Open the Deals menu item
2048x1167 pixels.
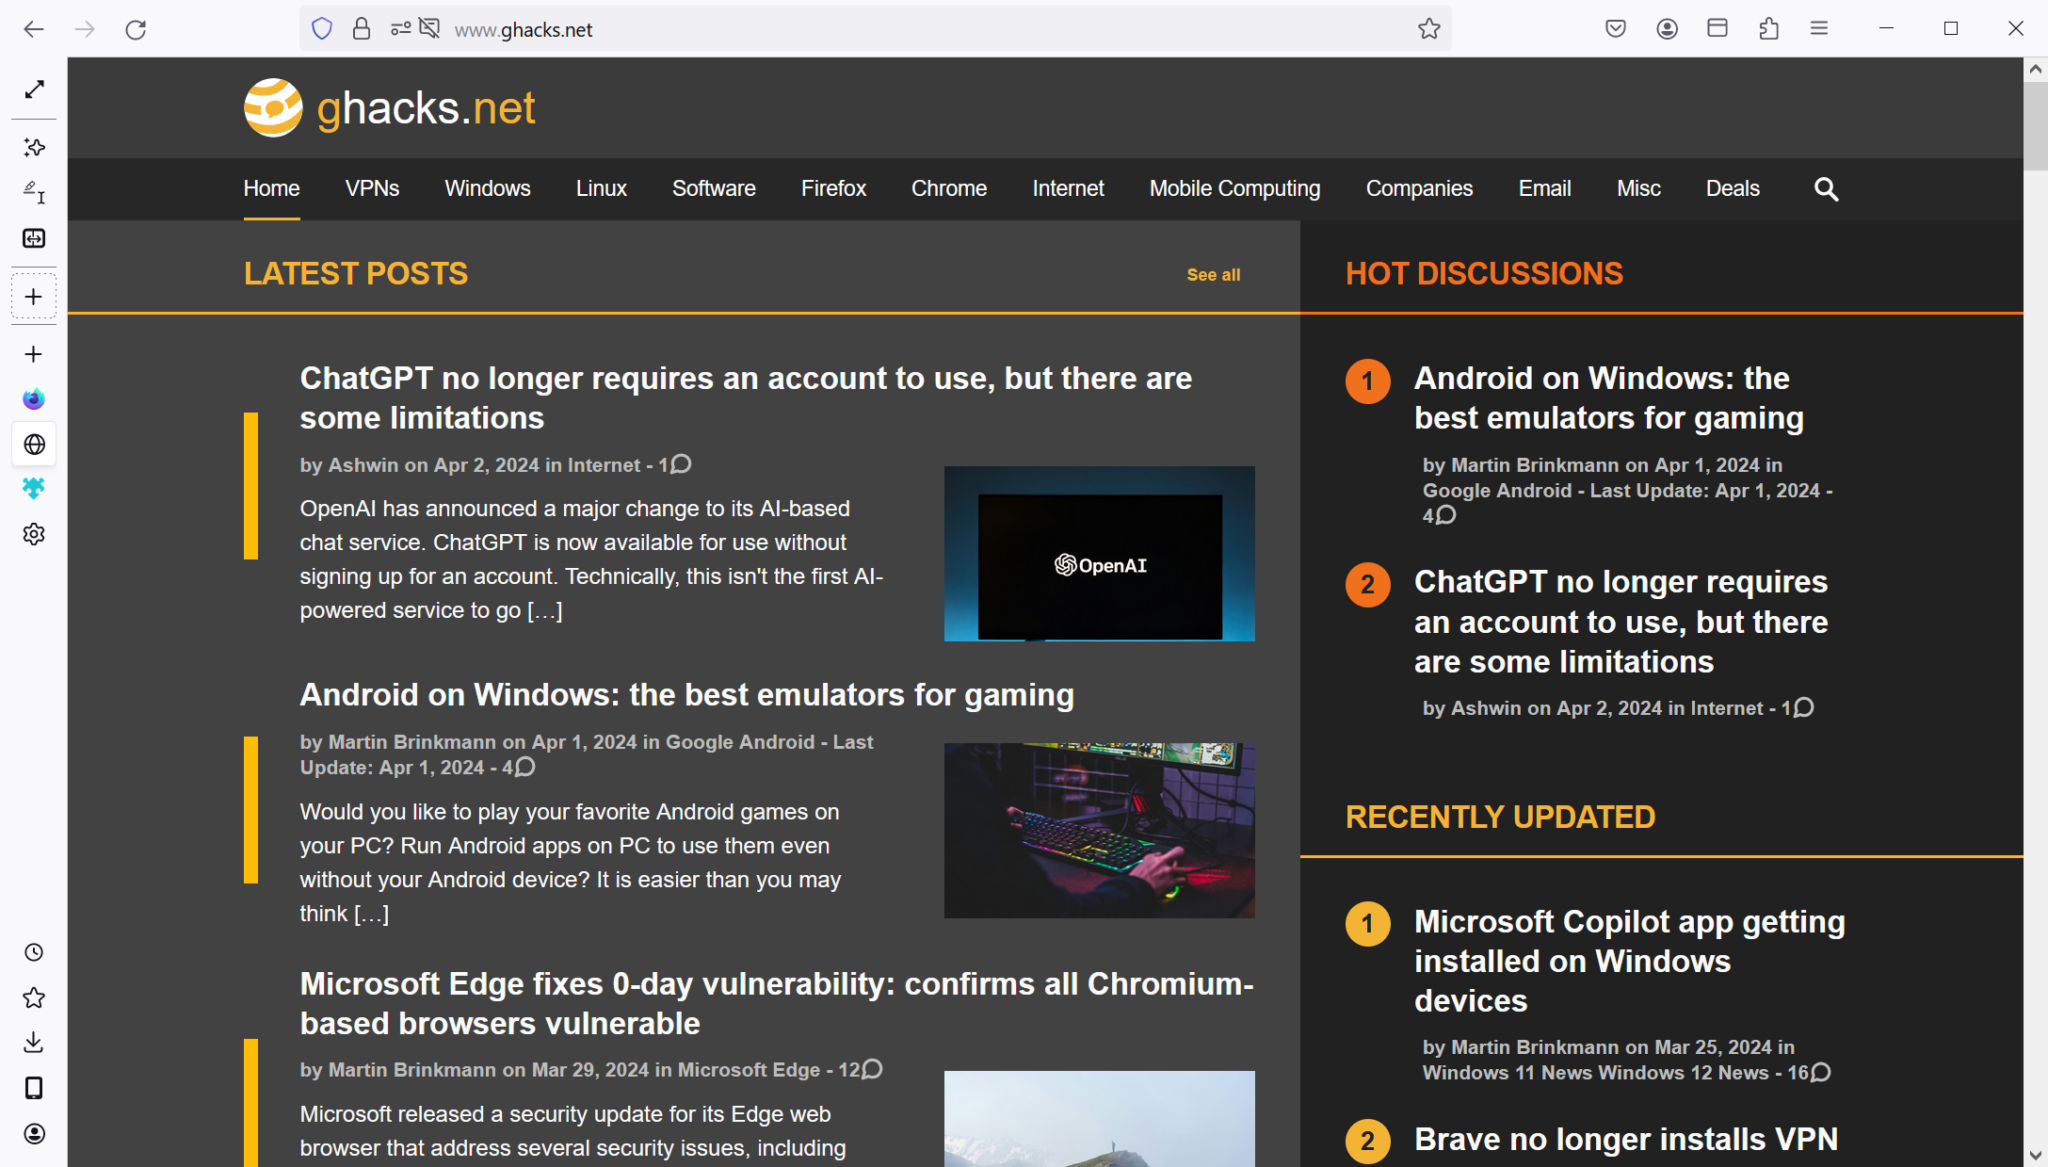[x=1733, y=189]
